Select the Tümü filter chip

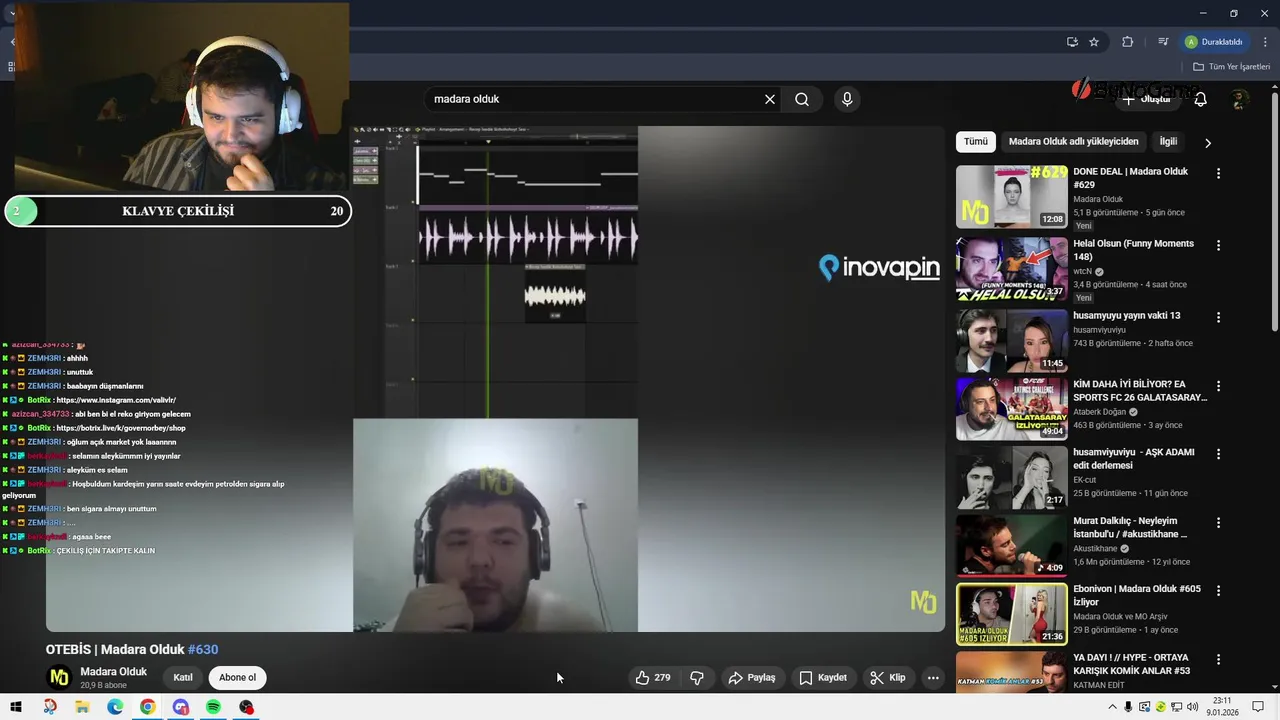976,142
